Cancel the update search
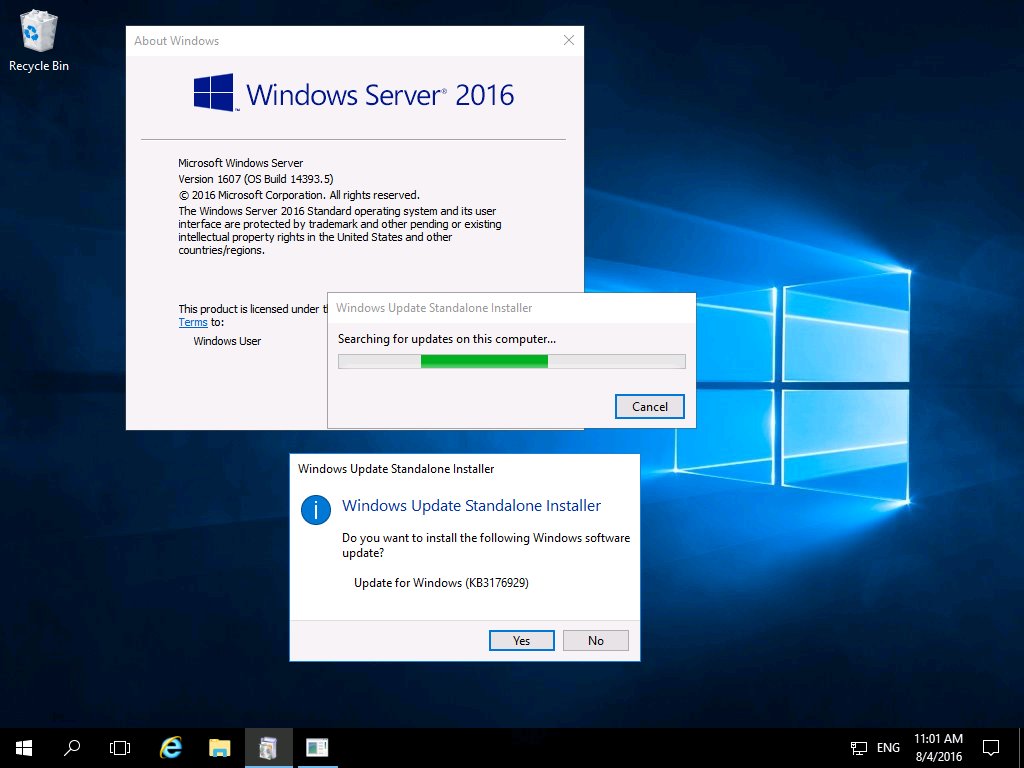The image size is (1024, 768). coord(649,406)
